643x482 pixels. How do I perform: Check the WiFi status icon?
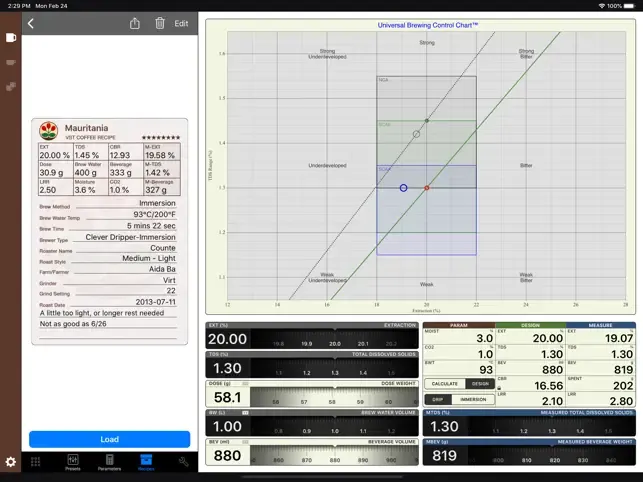click(x=602, y=6)
